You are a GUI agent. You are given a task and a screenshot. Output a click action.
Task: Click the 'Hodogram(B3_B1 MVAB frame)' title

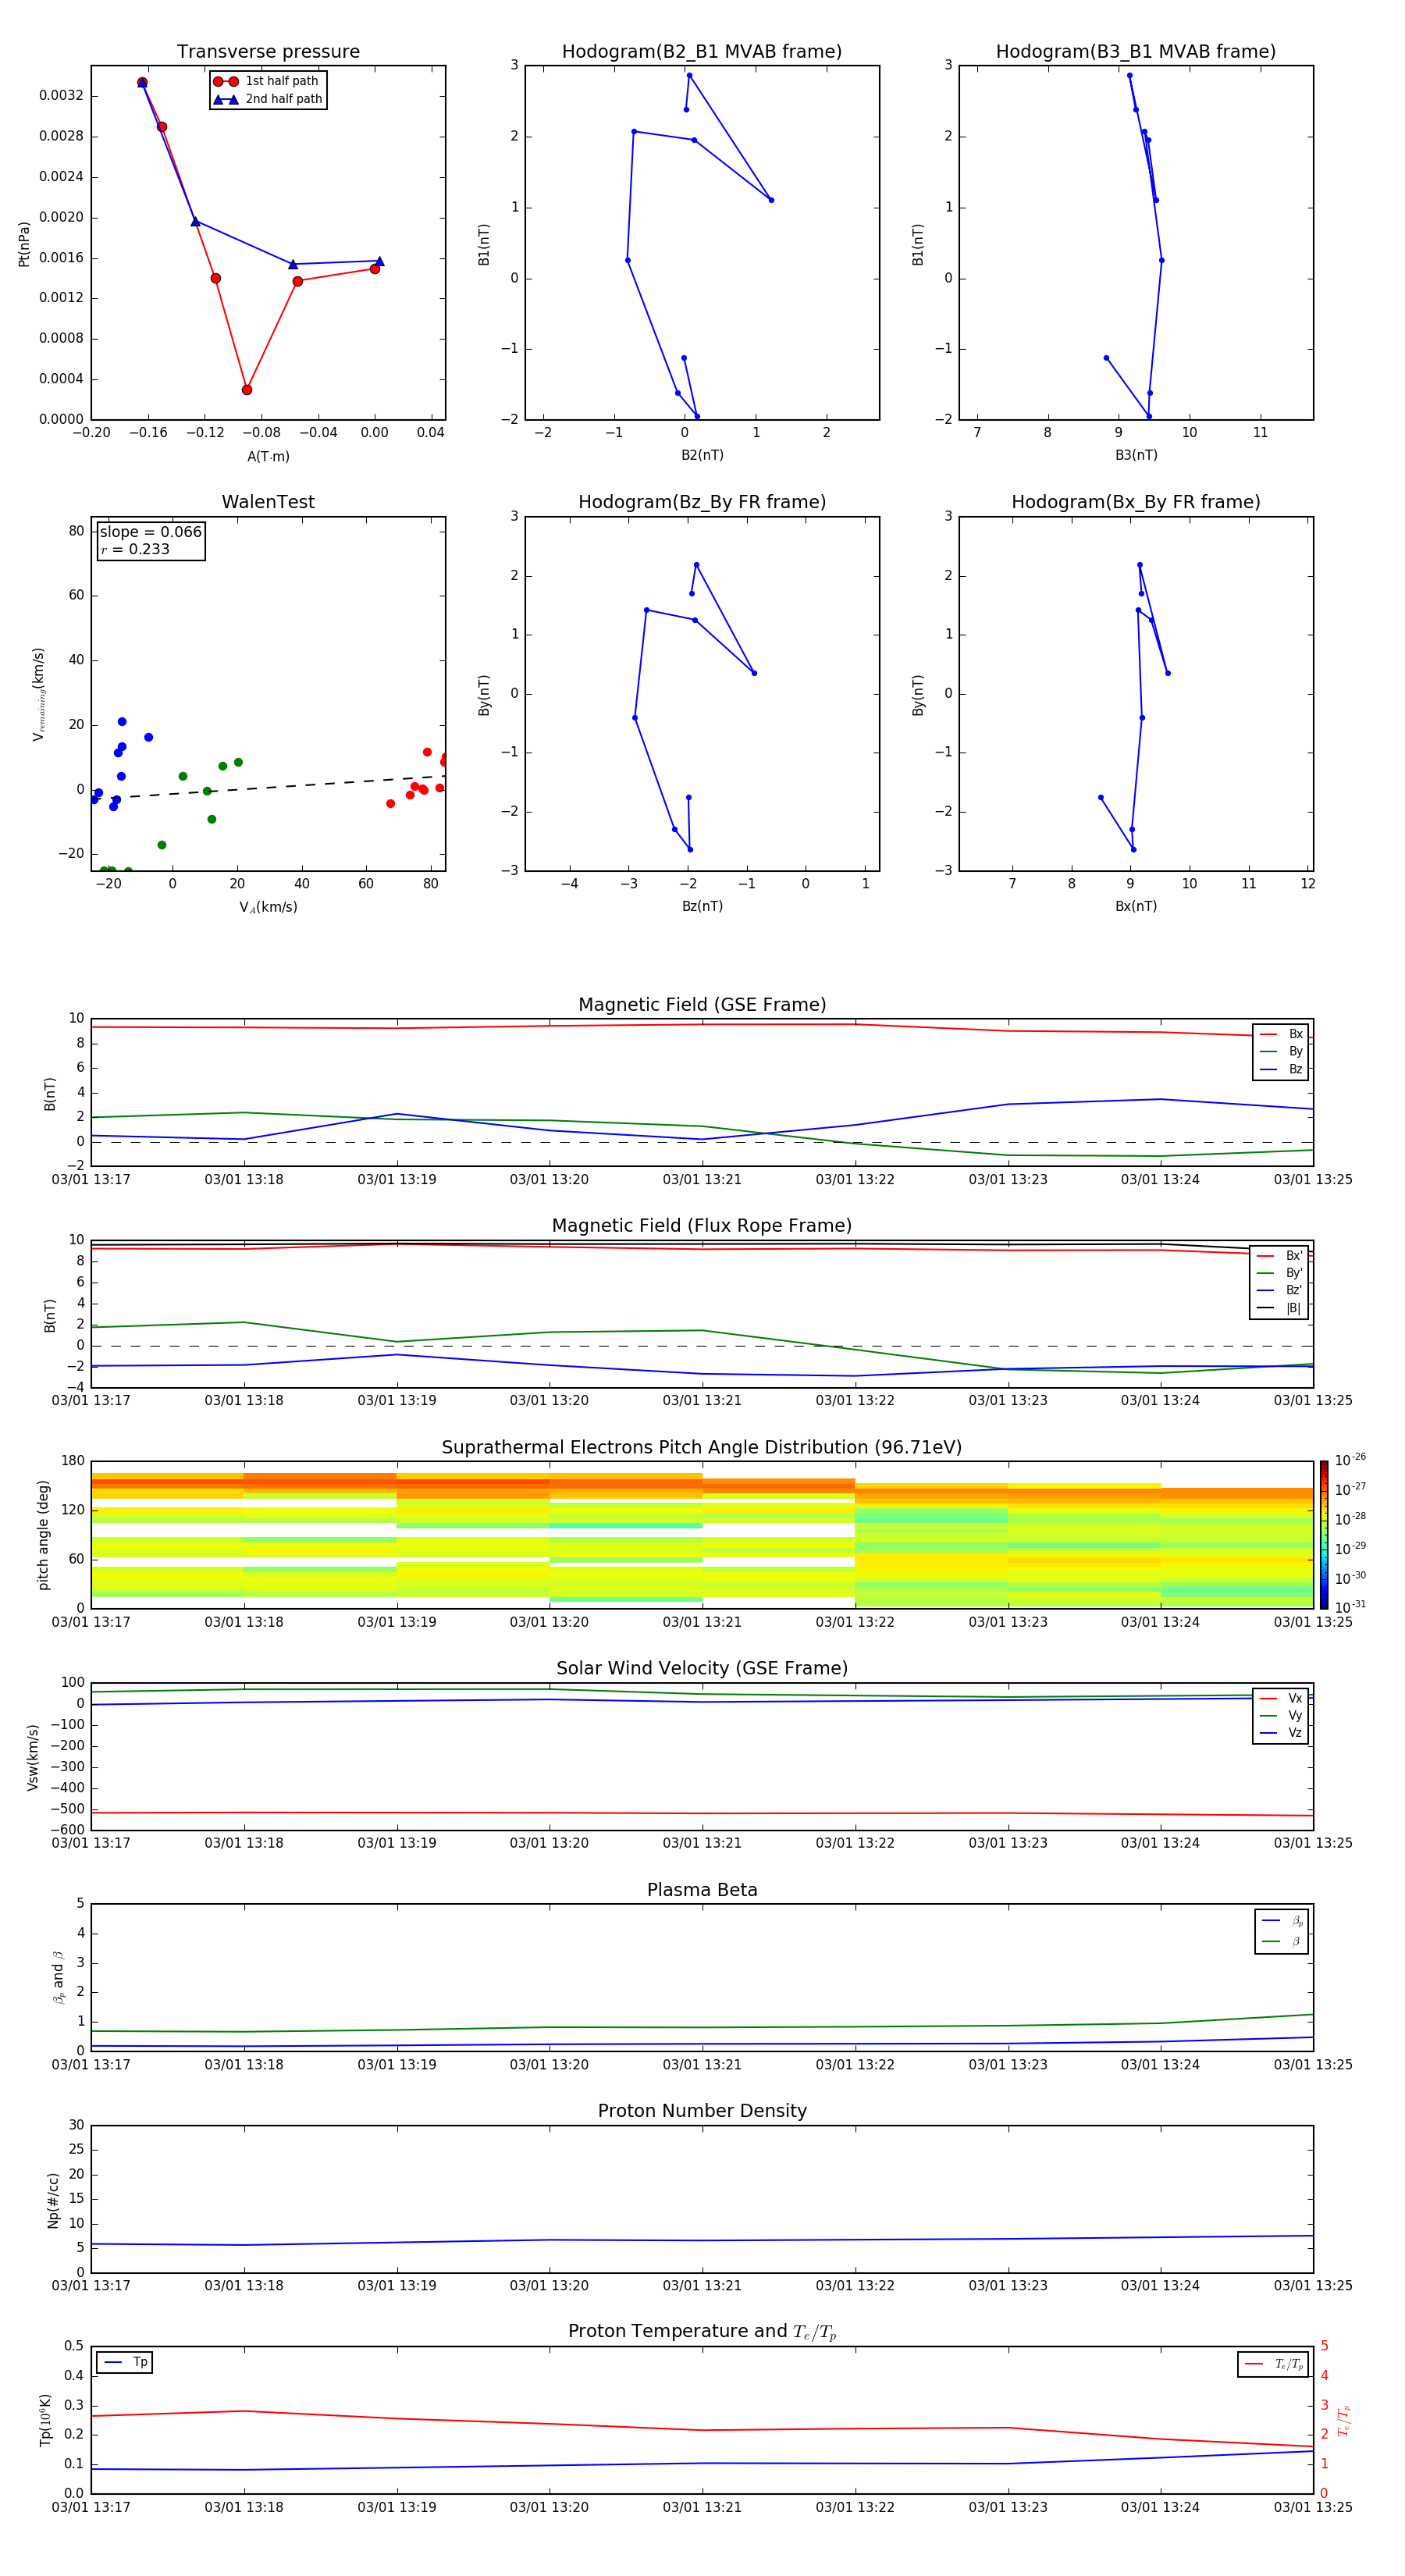click(x=1136, y=52)
